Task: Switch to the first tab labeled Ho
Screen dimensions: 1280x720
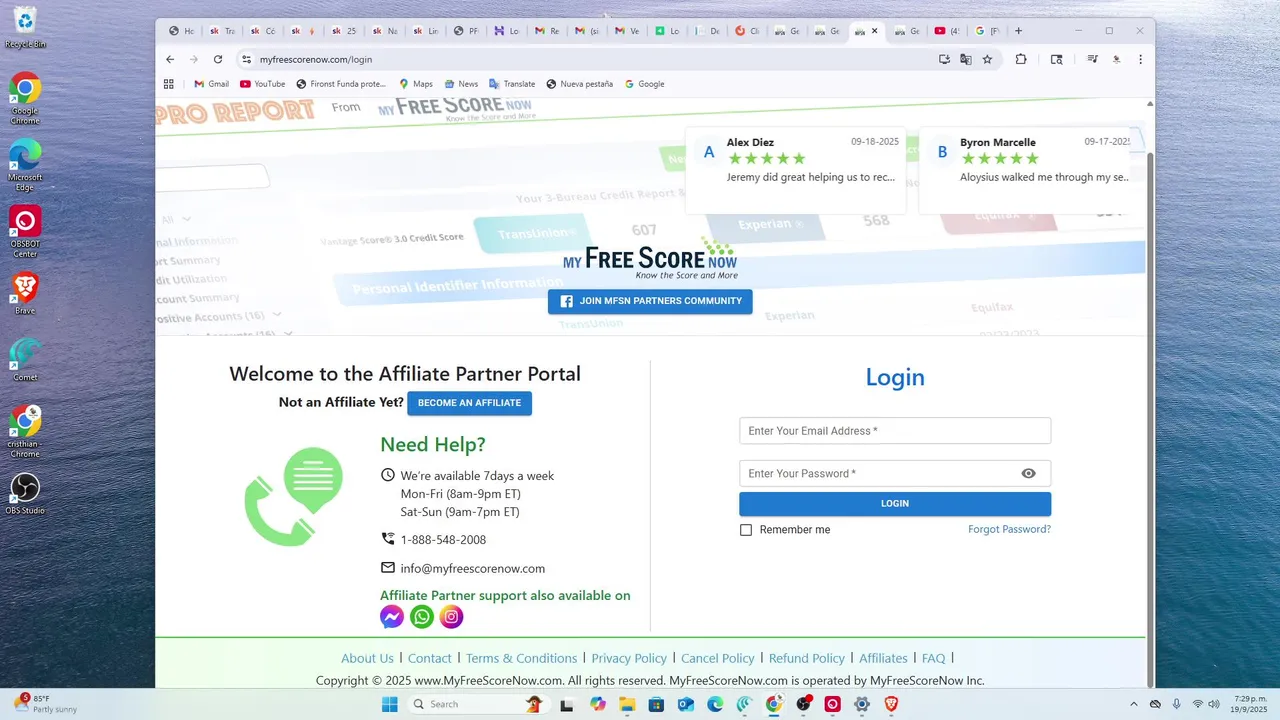Action: click(x=181, y=31)
